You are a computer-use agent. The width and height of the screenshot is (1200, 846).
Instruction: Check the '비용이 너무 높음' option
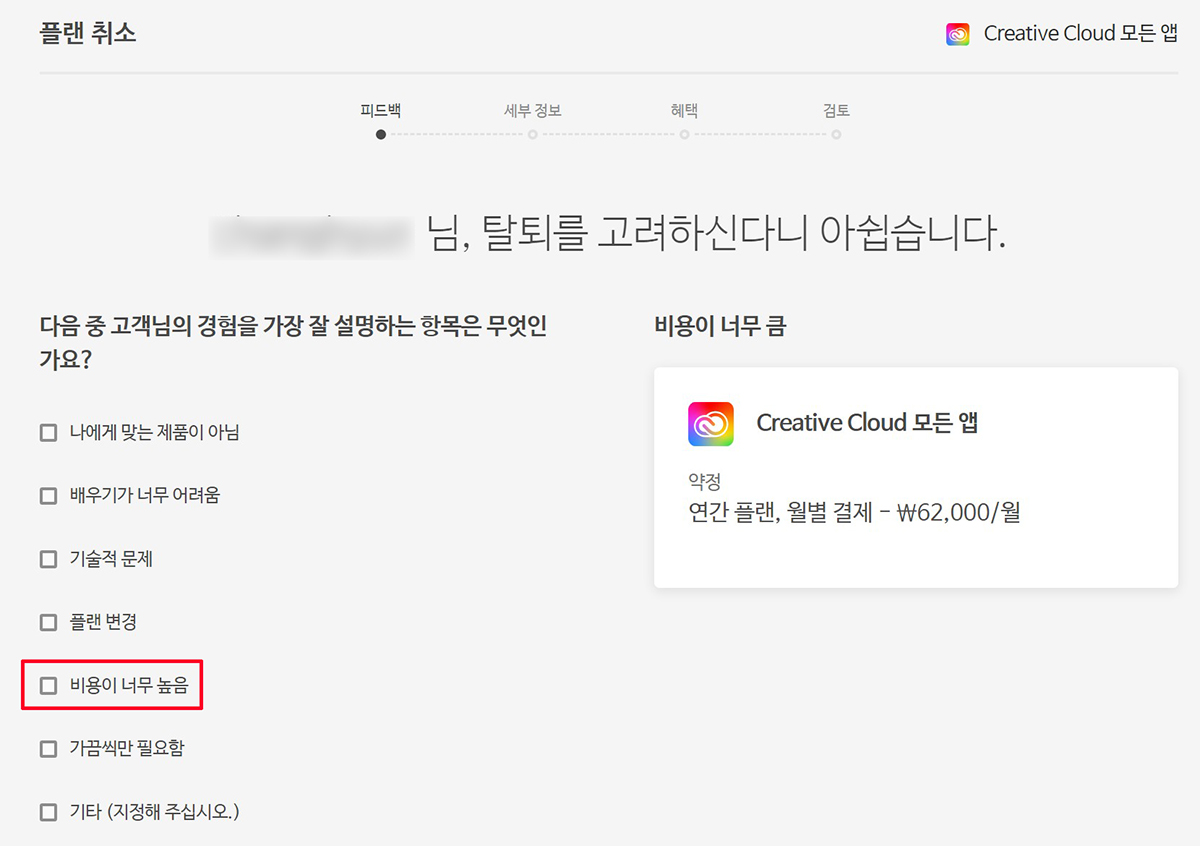click(x=48, y=685)
